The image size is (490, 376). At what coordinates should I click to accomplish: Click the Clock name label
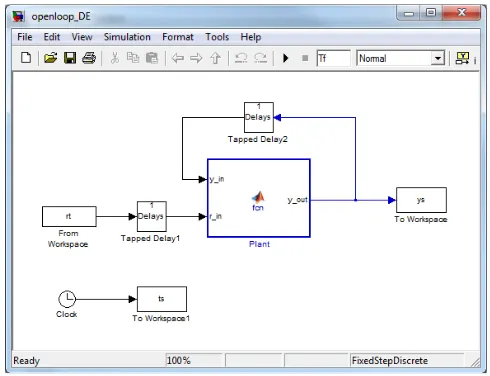point(67,314)
